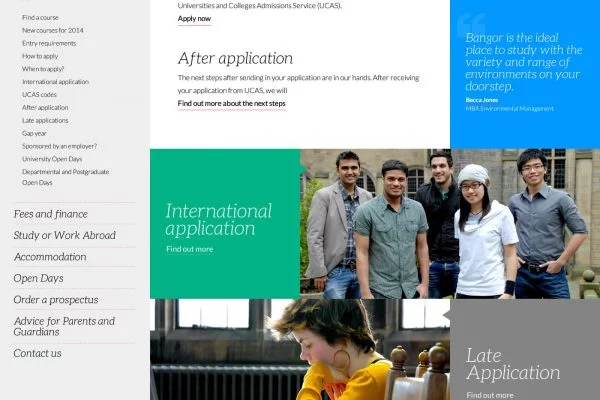Click 'Late applications' in the sidebar list
The width and height of the screenshot is (600, 400).
(x=45, y=120)
